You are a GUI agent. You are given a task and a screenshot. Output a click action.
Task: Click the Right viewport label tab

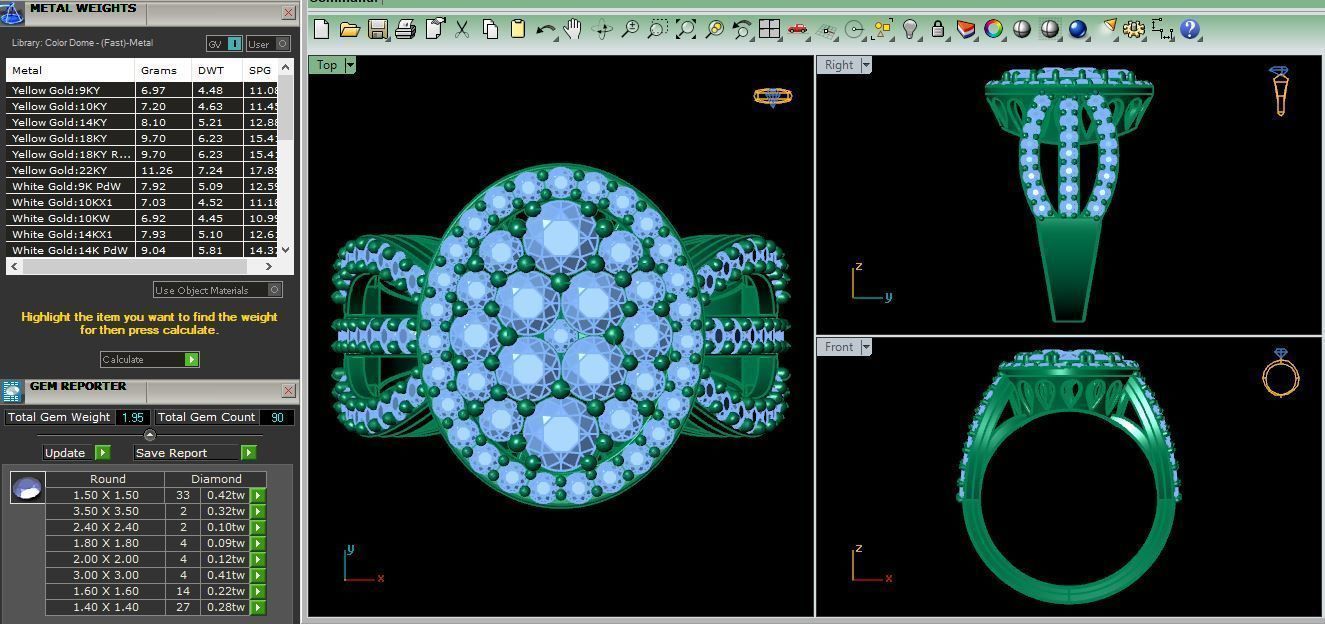(x=839, y=65)
